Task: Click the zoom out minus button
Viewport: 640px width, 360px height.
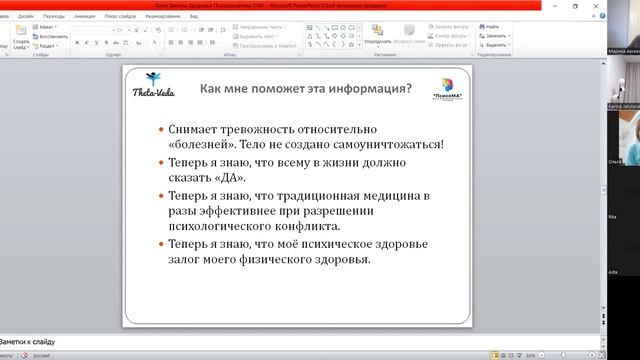Action: pyautogui.click(x=542, y=356)
